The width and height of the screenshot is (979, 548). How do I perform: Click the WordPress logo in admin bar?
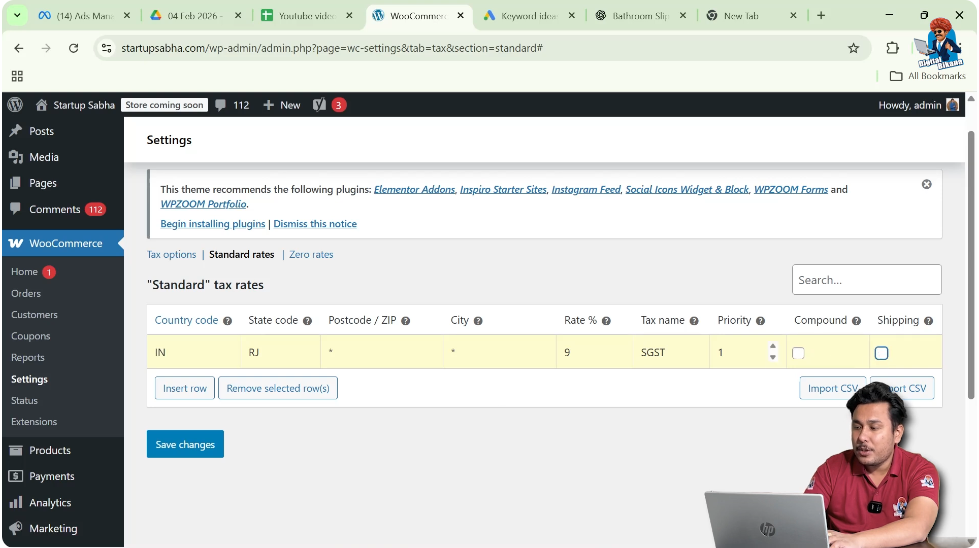15,105
